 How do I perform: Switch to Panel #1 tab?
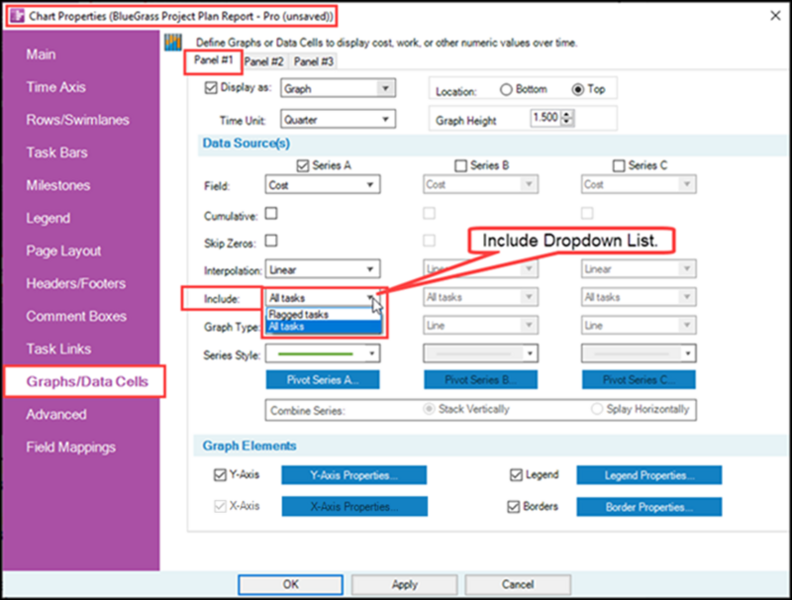pos(213,61)
